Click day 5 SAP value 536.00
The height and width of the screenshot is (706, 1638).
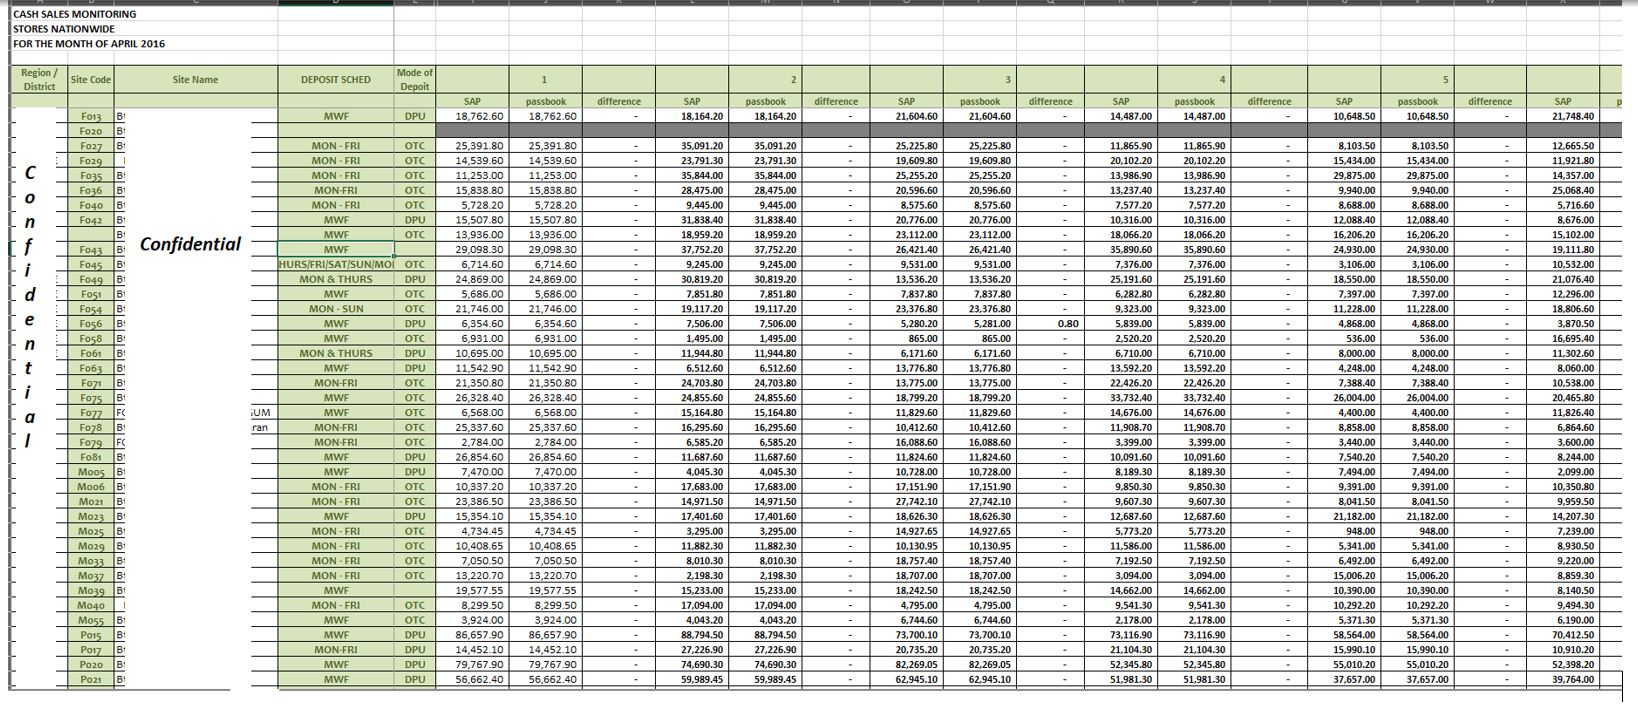point(1344,339)
